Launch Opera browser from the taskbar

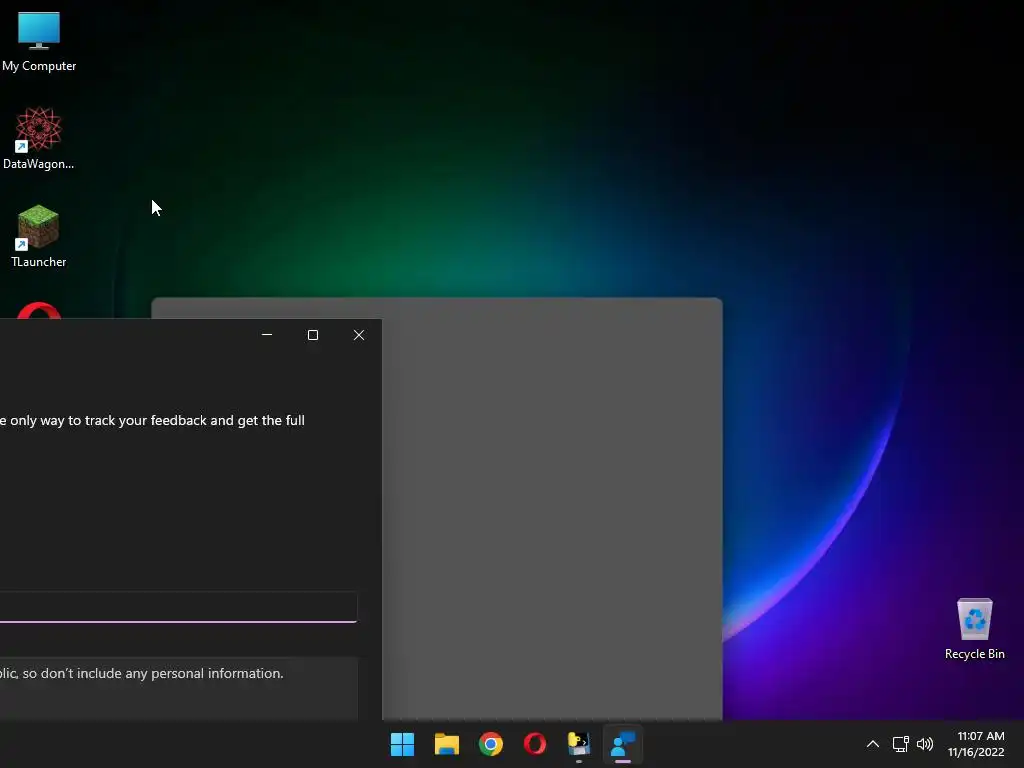[535, 744]
